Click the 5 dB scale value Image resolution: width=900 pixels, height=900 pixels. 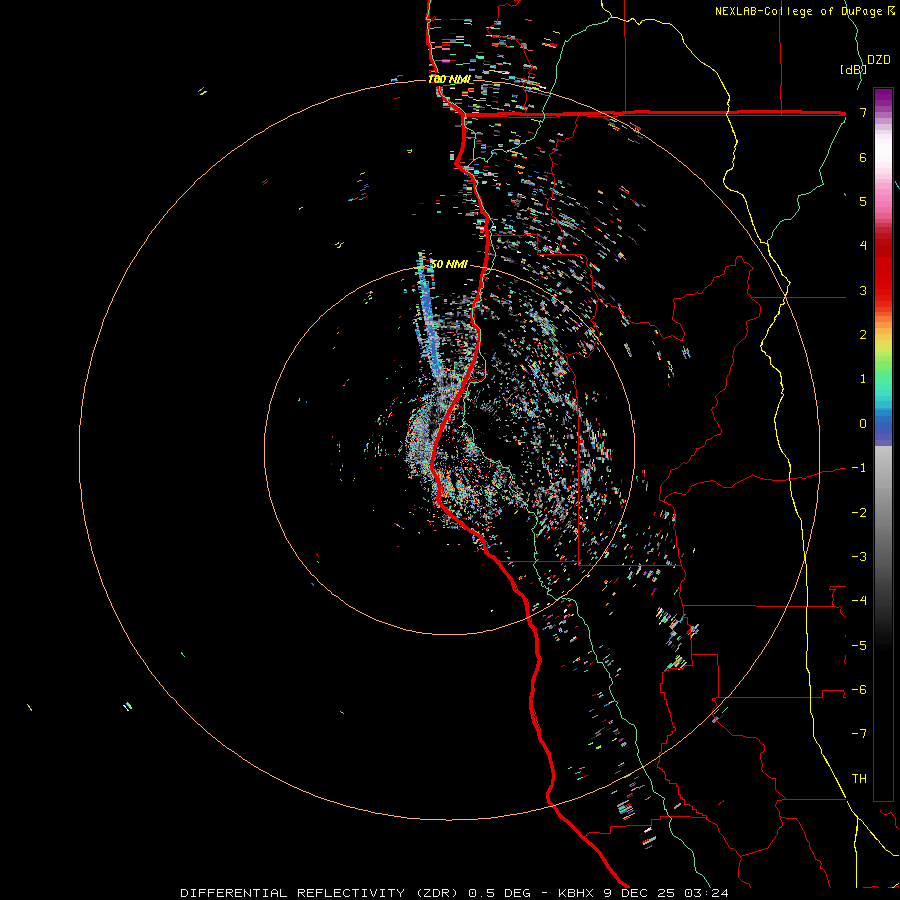[863, 201]
